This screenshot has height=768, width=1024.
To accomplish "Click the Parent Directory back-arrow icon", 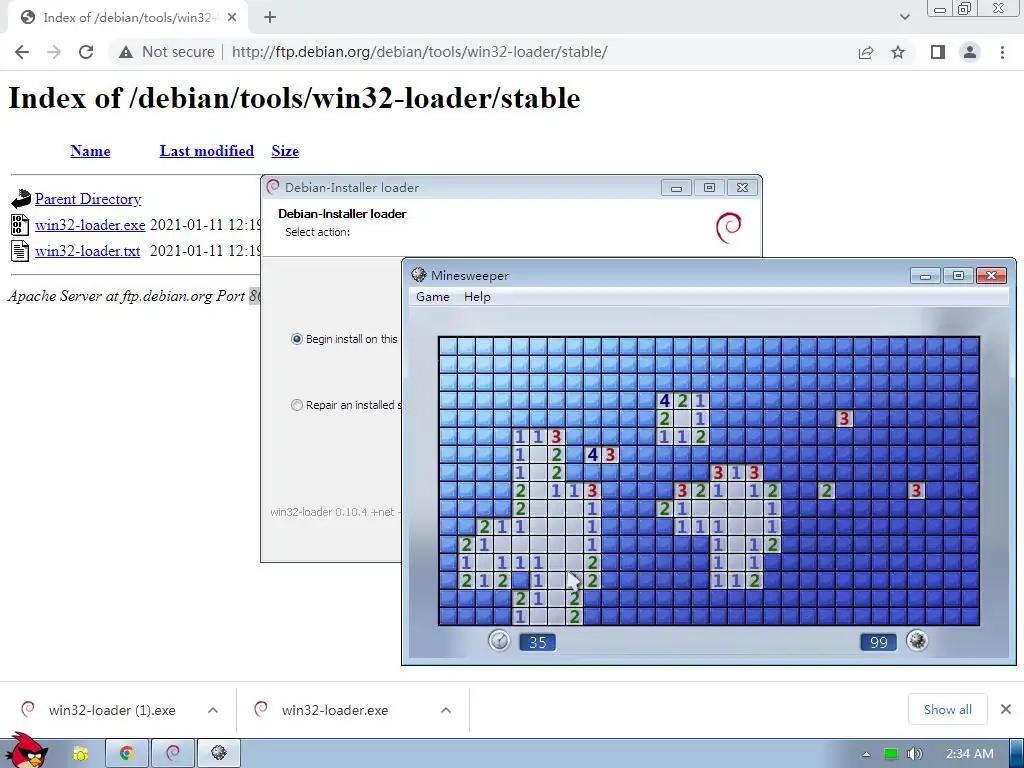I will coord(21,199).
